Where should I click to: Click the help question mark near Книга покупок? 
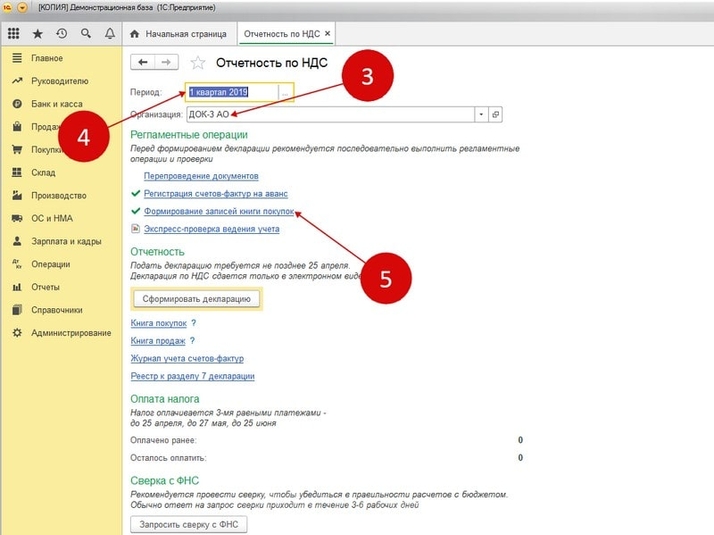(193, 323)
